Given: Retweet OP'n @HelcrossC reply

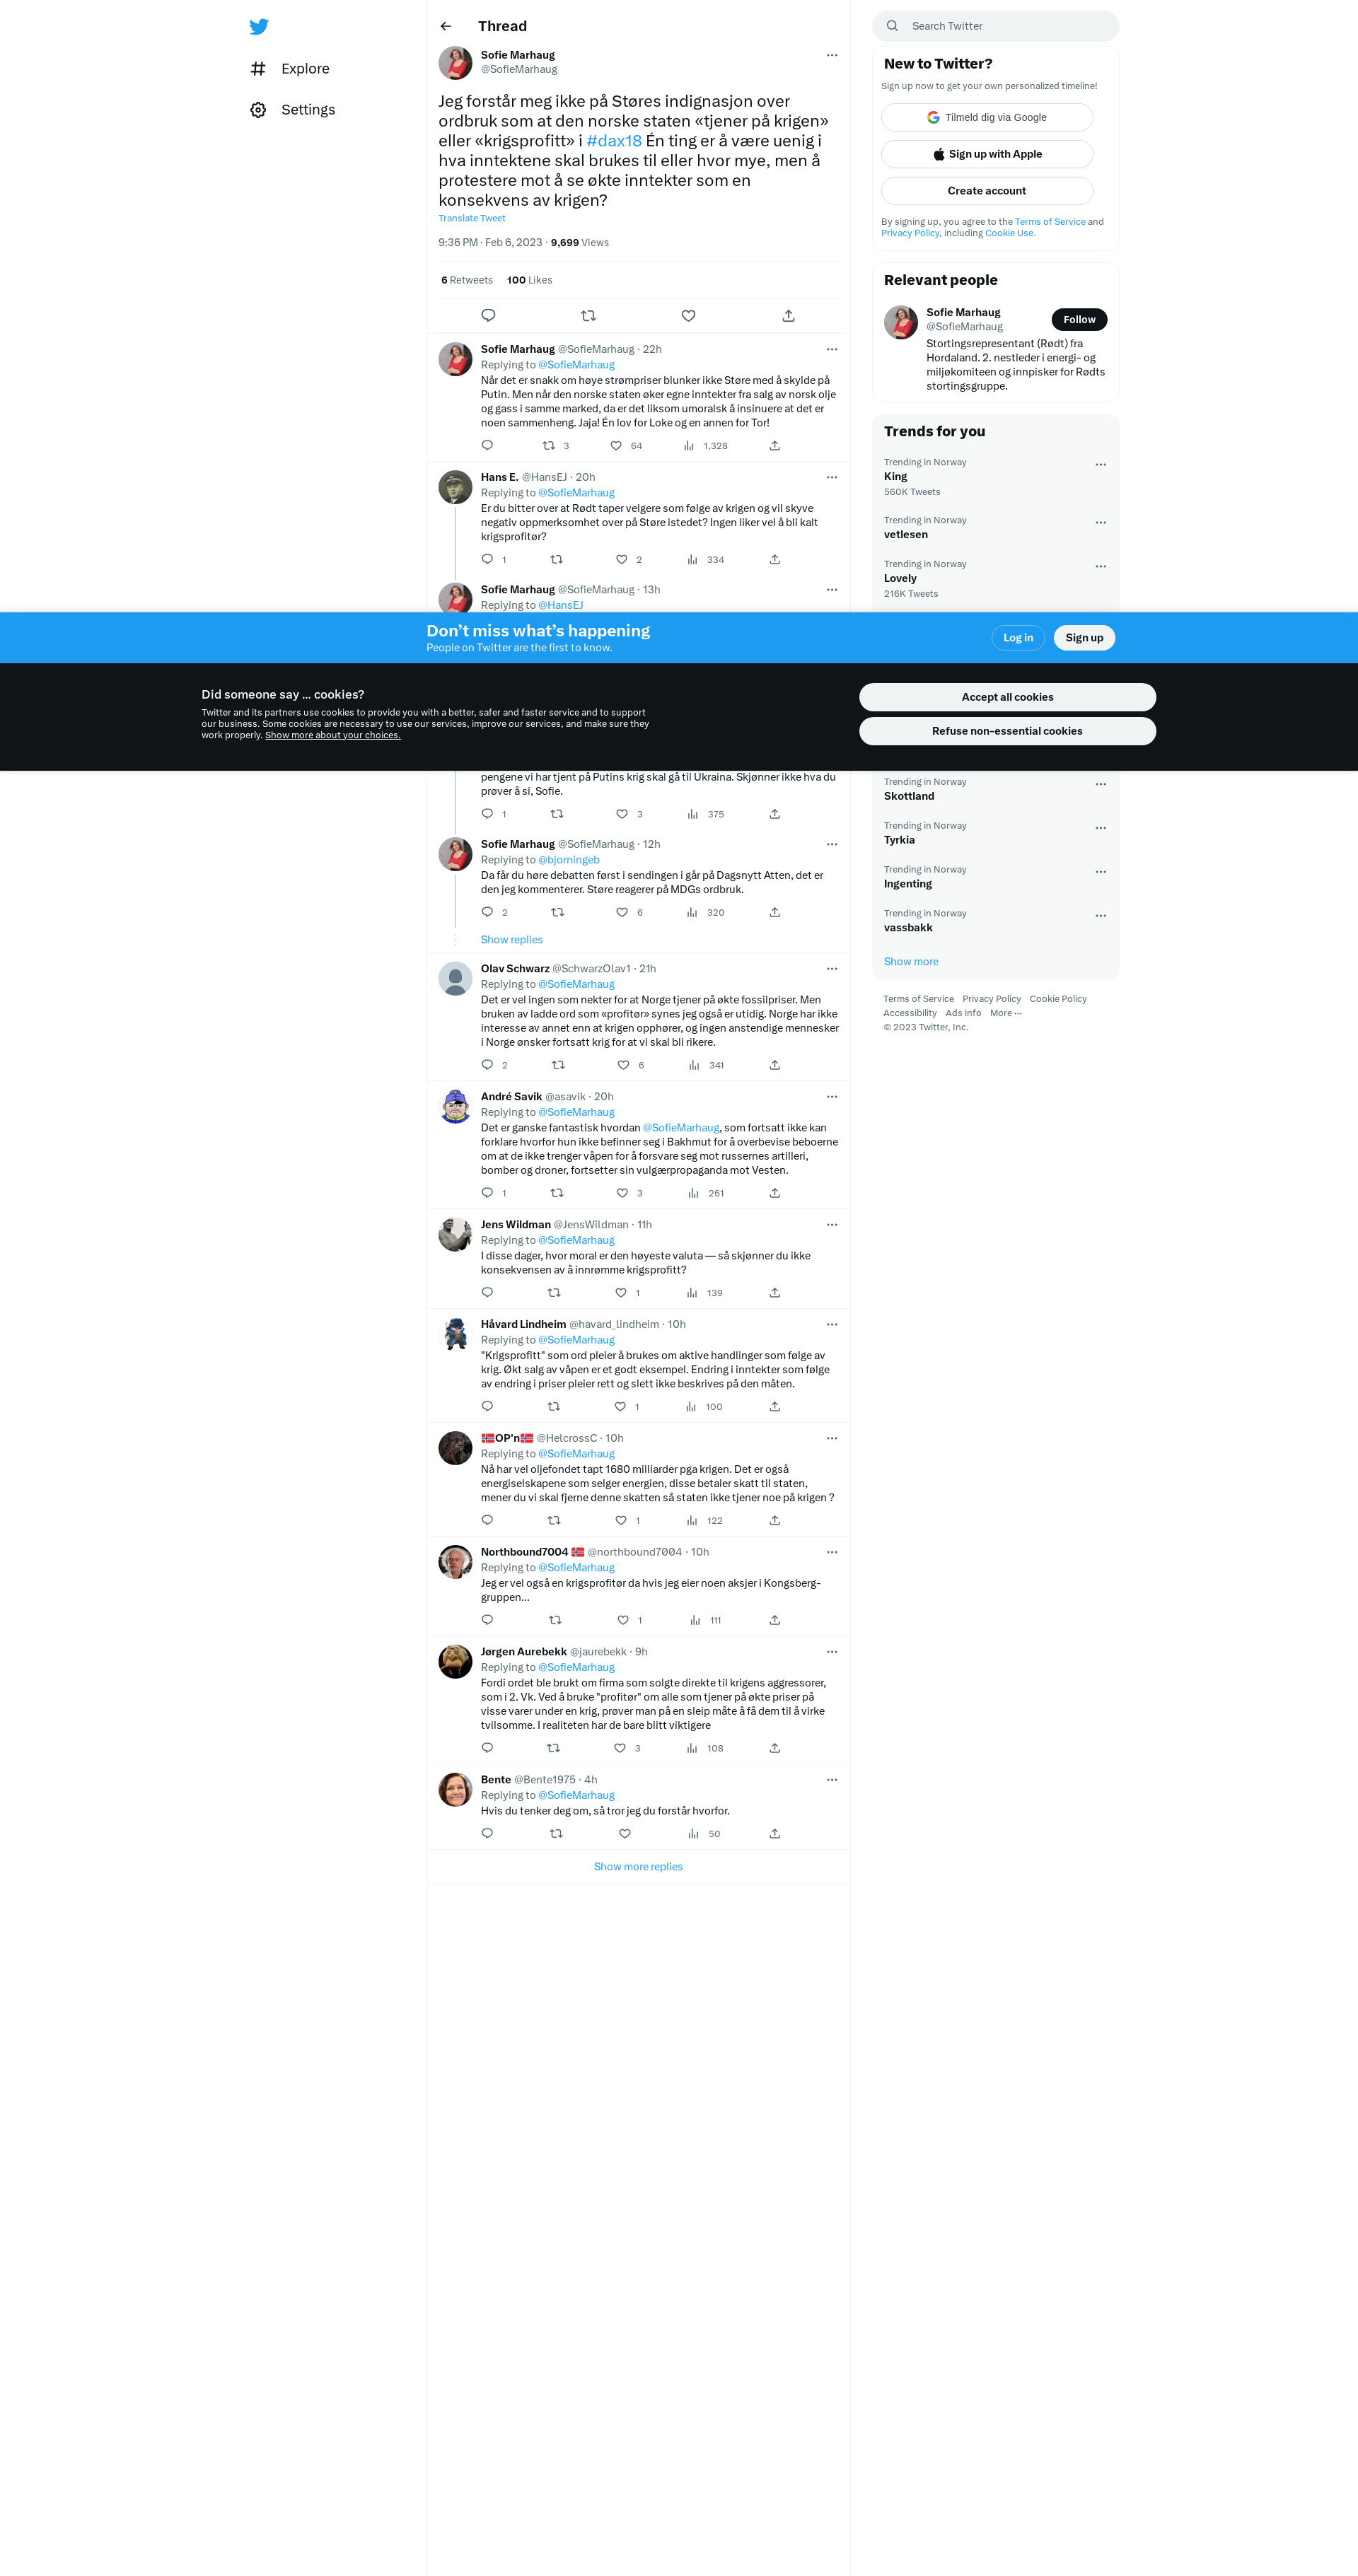Looking at the screenshot, I should click(554, 1521).
